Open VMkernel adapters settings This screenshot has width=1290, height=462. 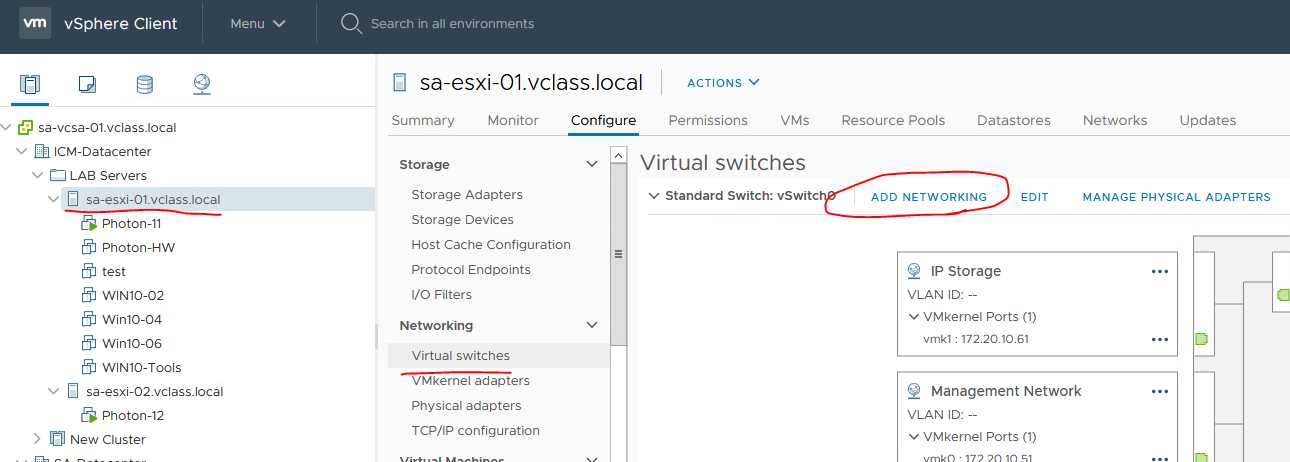pos(470,381)
